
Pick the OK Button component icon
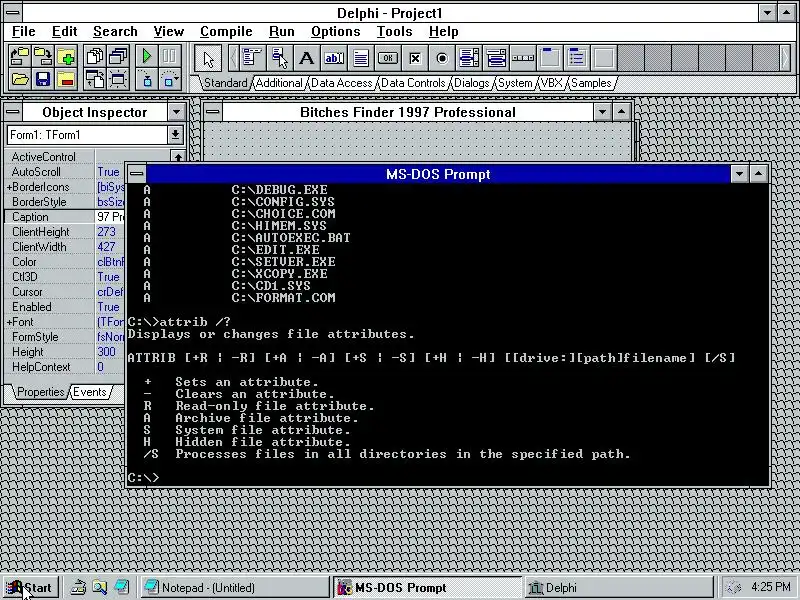tap(388, 58)
